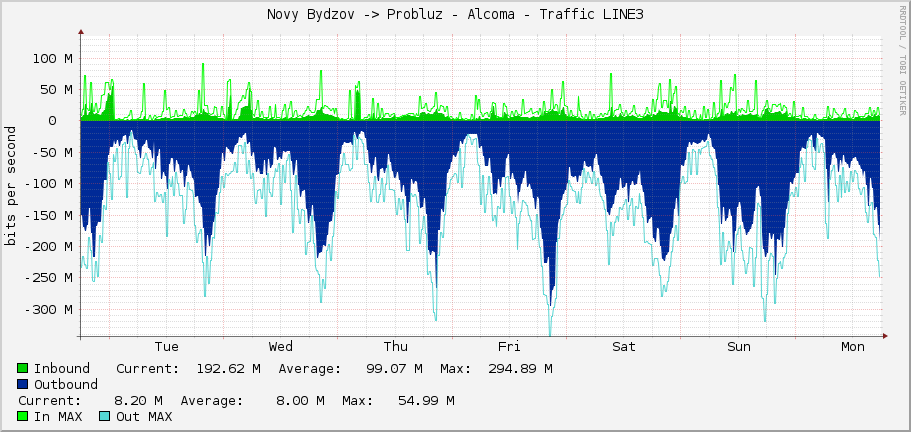Click the 'Sat' x-axis day label
The width and height of the screenshot is (911, 432).
(623, 347)
